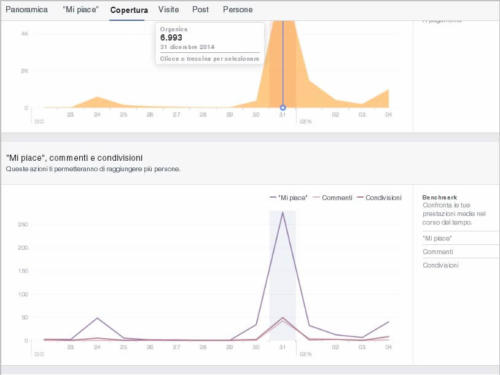This screenshot has width=500, height=375.
Task: Select the Copertura tab
Action: tap(129, 10)
